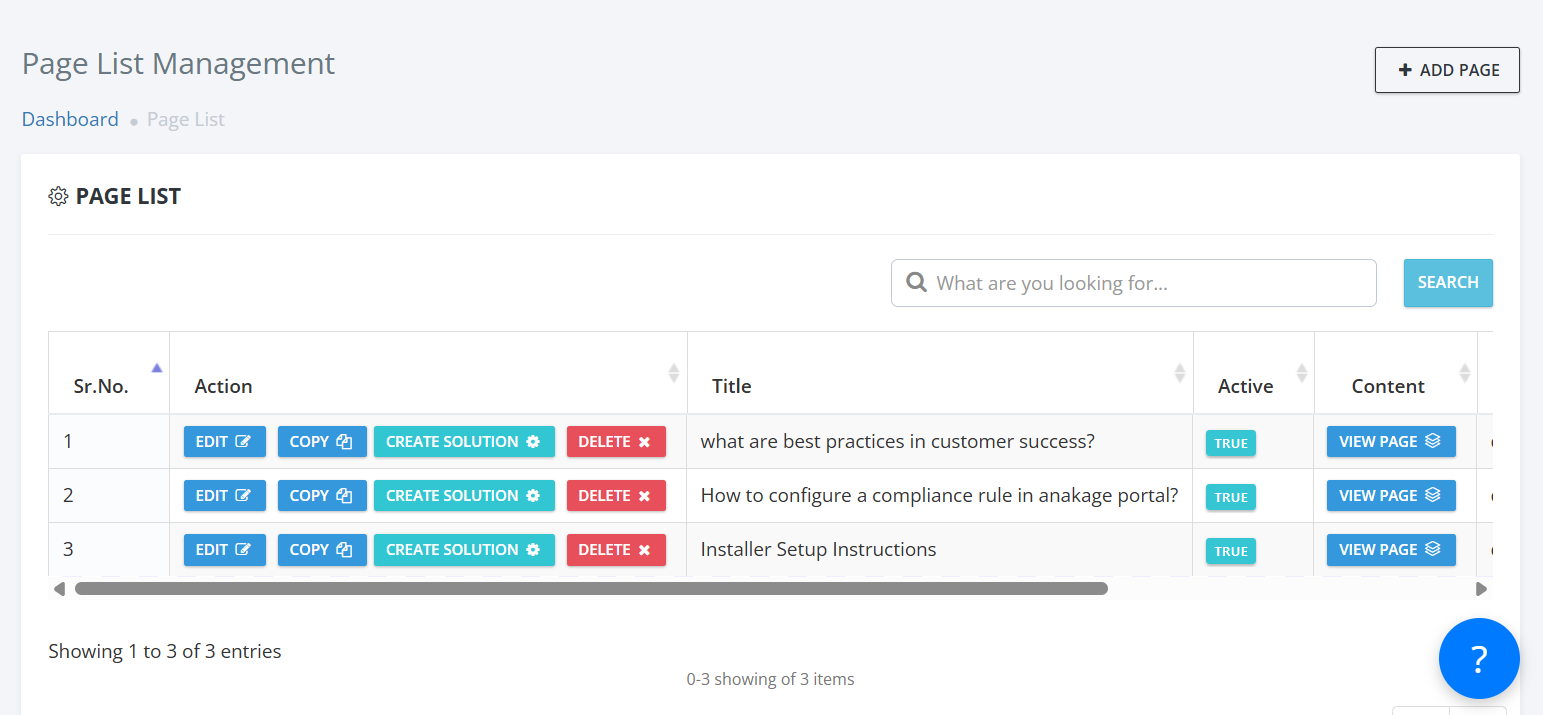View page content for Installer Setup Instructions
Image resolution: width=1543 pixels, height=715 pixels.
tap(1391, 550)
